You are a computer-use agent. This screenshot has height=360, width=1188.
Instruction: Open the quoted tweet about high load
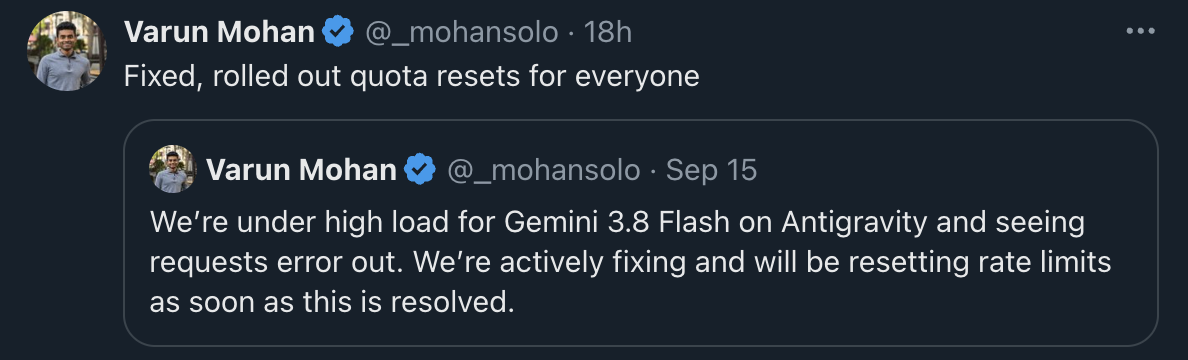coord(640,233)
